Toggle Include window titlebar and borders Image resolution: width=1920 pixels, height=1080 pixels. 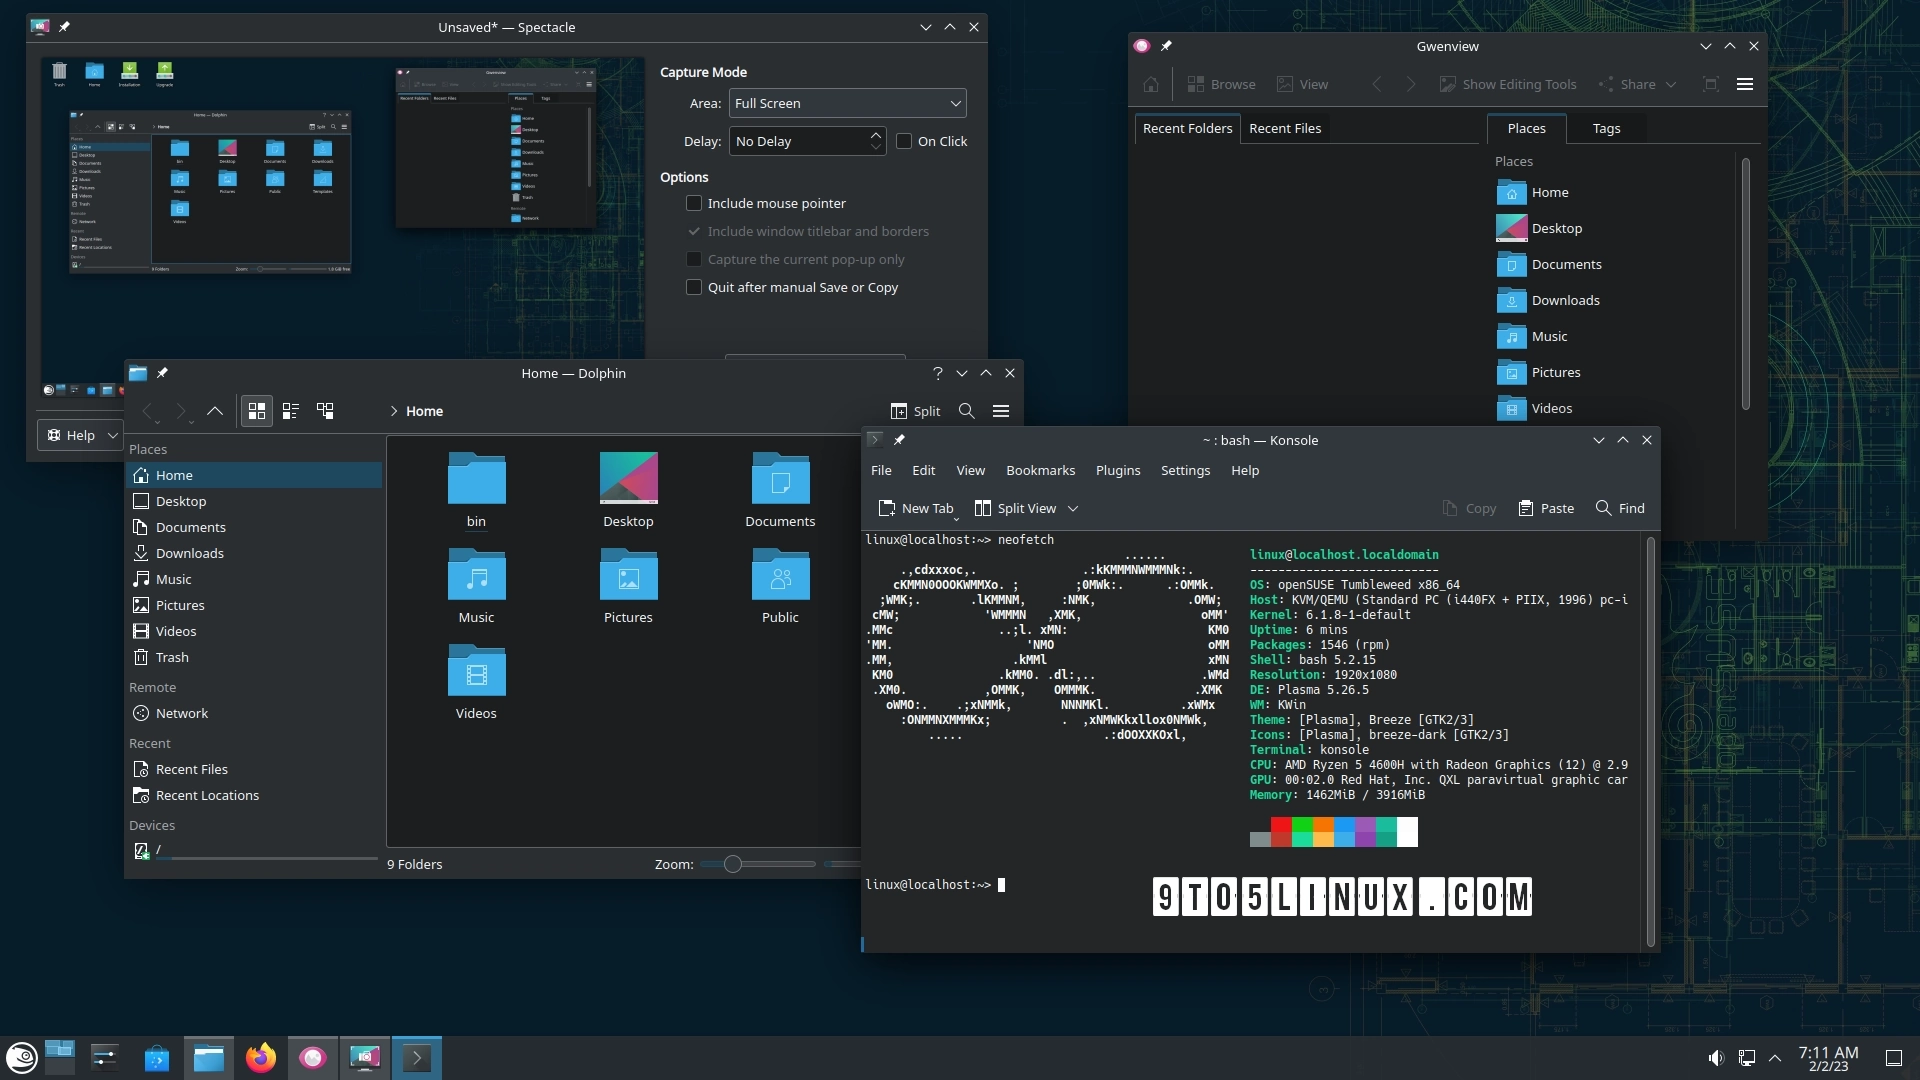coord(694,231)
